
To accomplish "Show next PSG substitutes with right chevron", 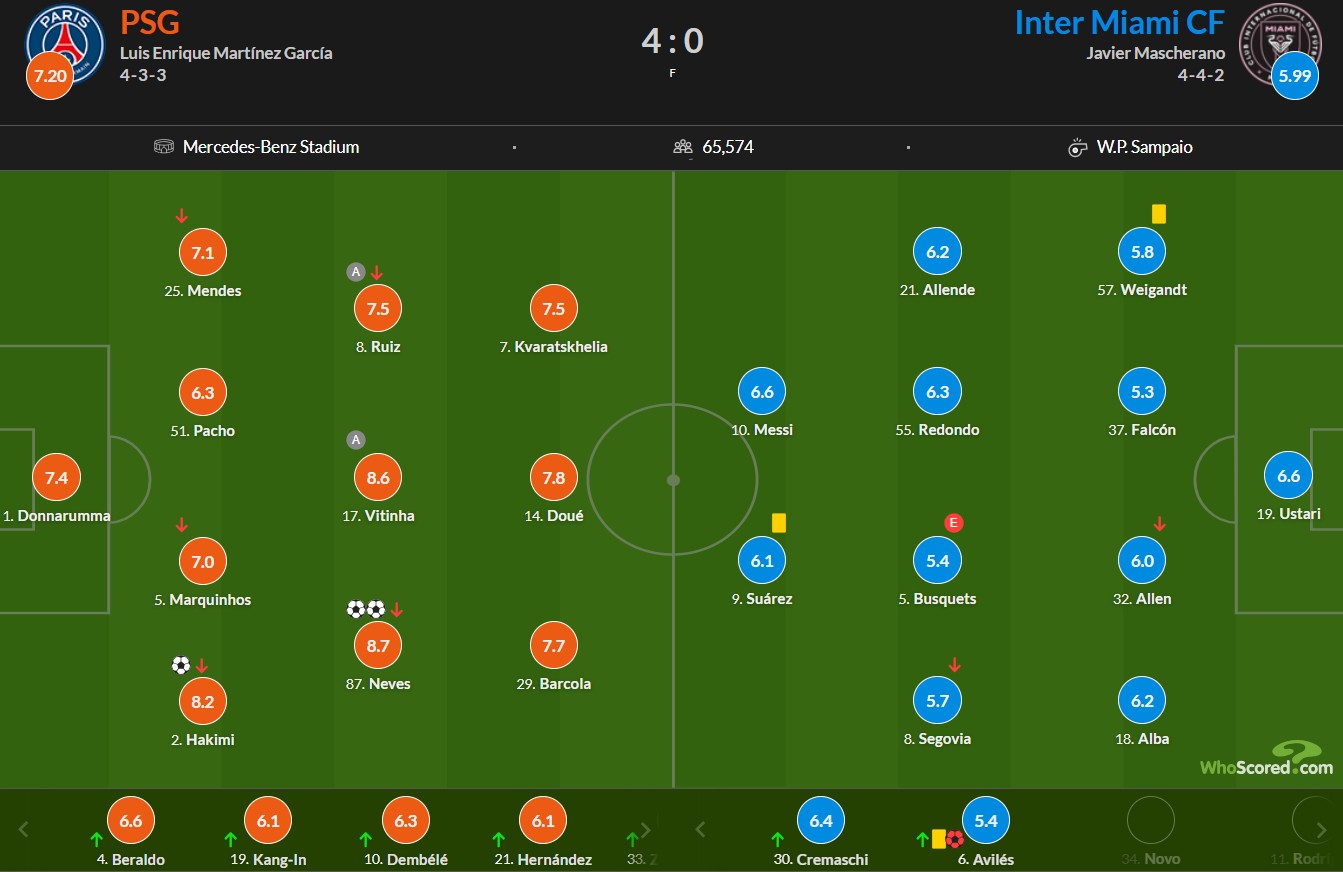I will point(646,829).
